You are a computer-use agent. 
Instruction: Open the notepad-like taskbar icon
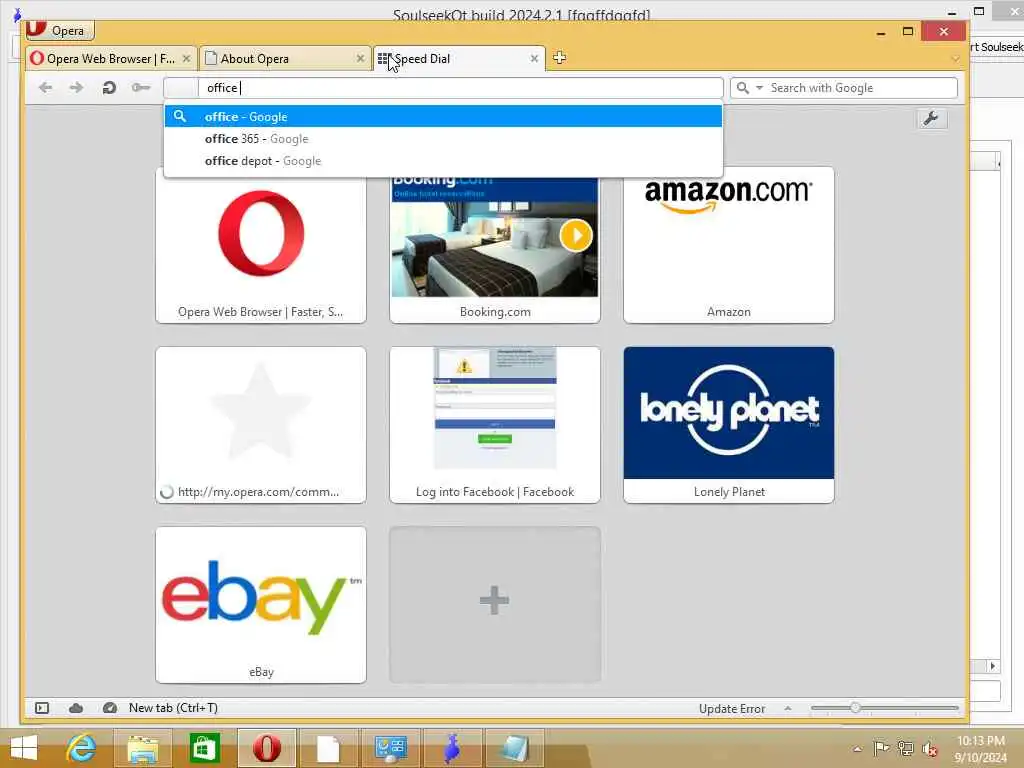pyautogui.click(x=515, y=748)
